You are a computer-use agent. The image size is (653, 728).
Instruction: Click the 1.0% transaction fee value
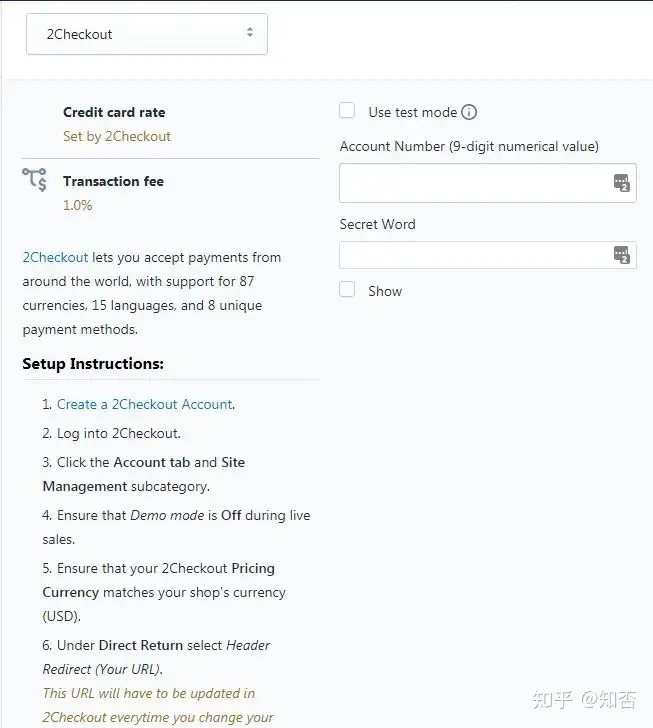(x=77, y=205)
